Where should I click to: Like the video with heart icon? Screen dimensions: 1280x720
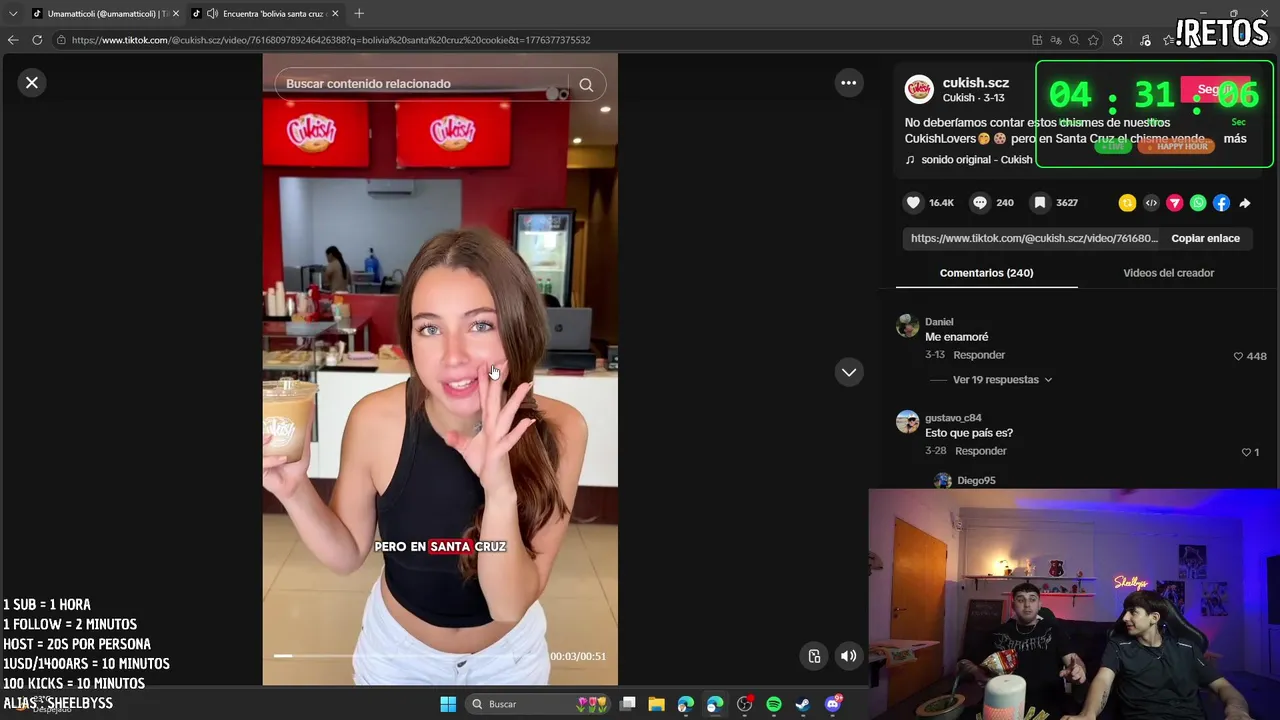[x=913, y=203]
